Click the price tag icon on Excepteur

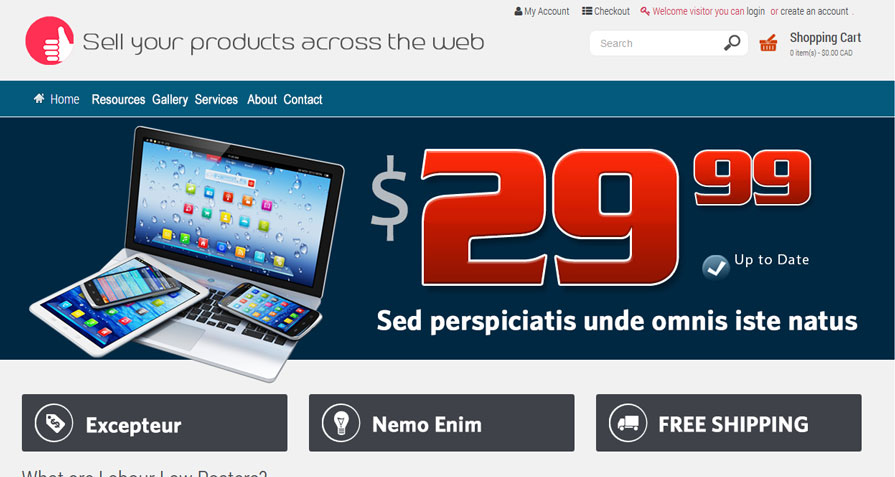click(x=54, y=423)
